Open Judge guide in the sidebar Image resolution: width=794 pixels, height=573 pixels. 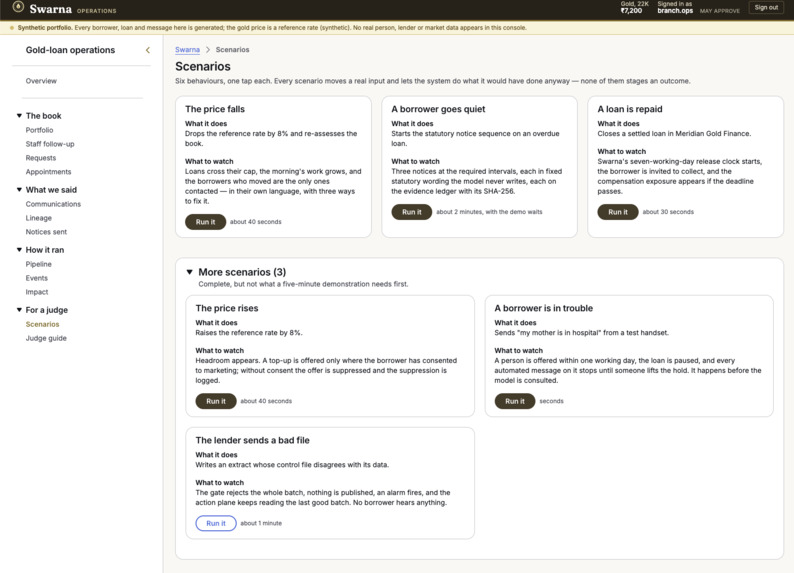[x=46, y=338]
